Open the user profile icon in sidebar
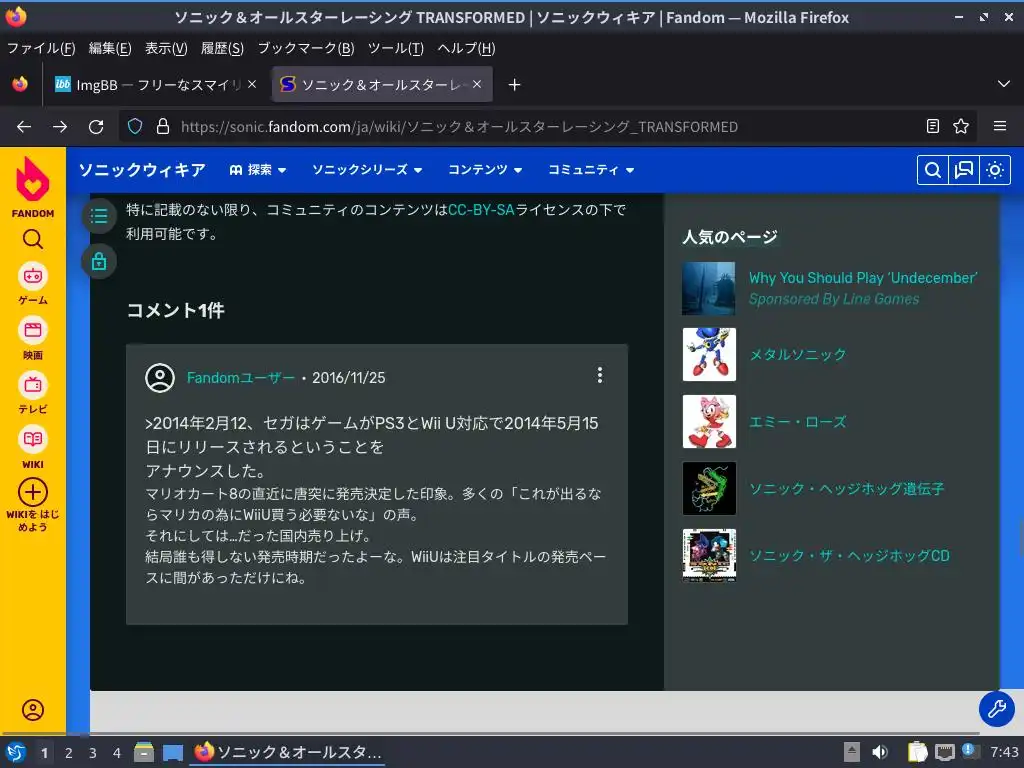 [x=33, y=710]
